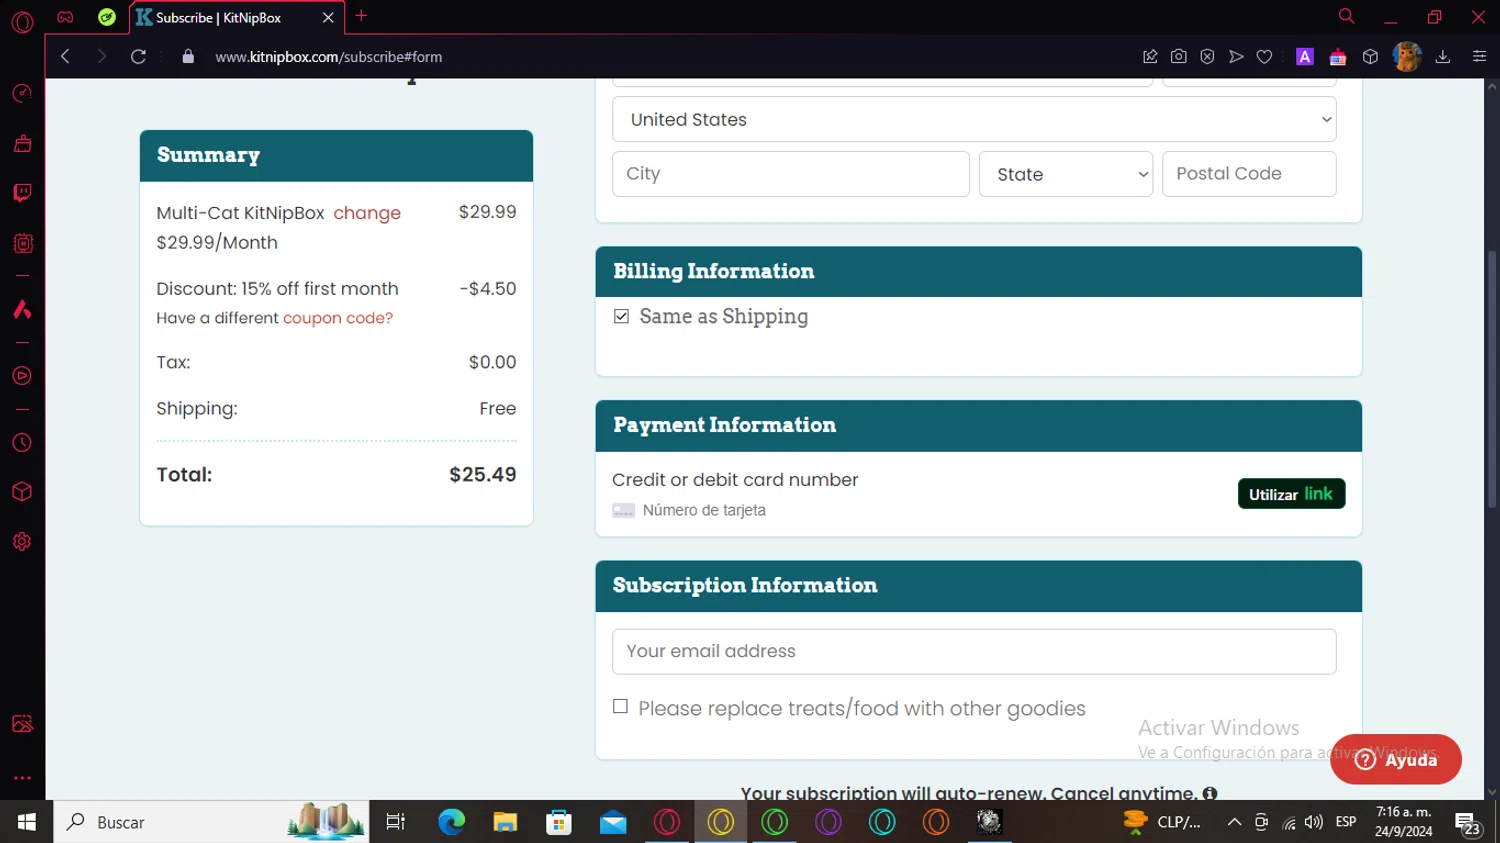Open GX Control speedometer panel in sidebar
This screenshot has width=1500, height=843.
coord(22,94)
